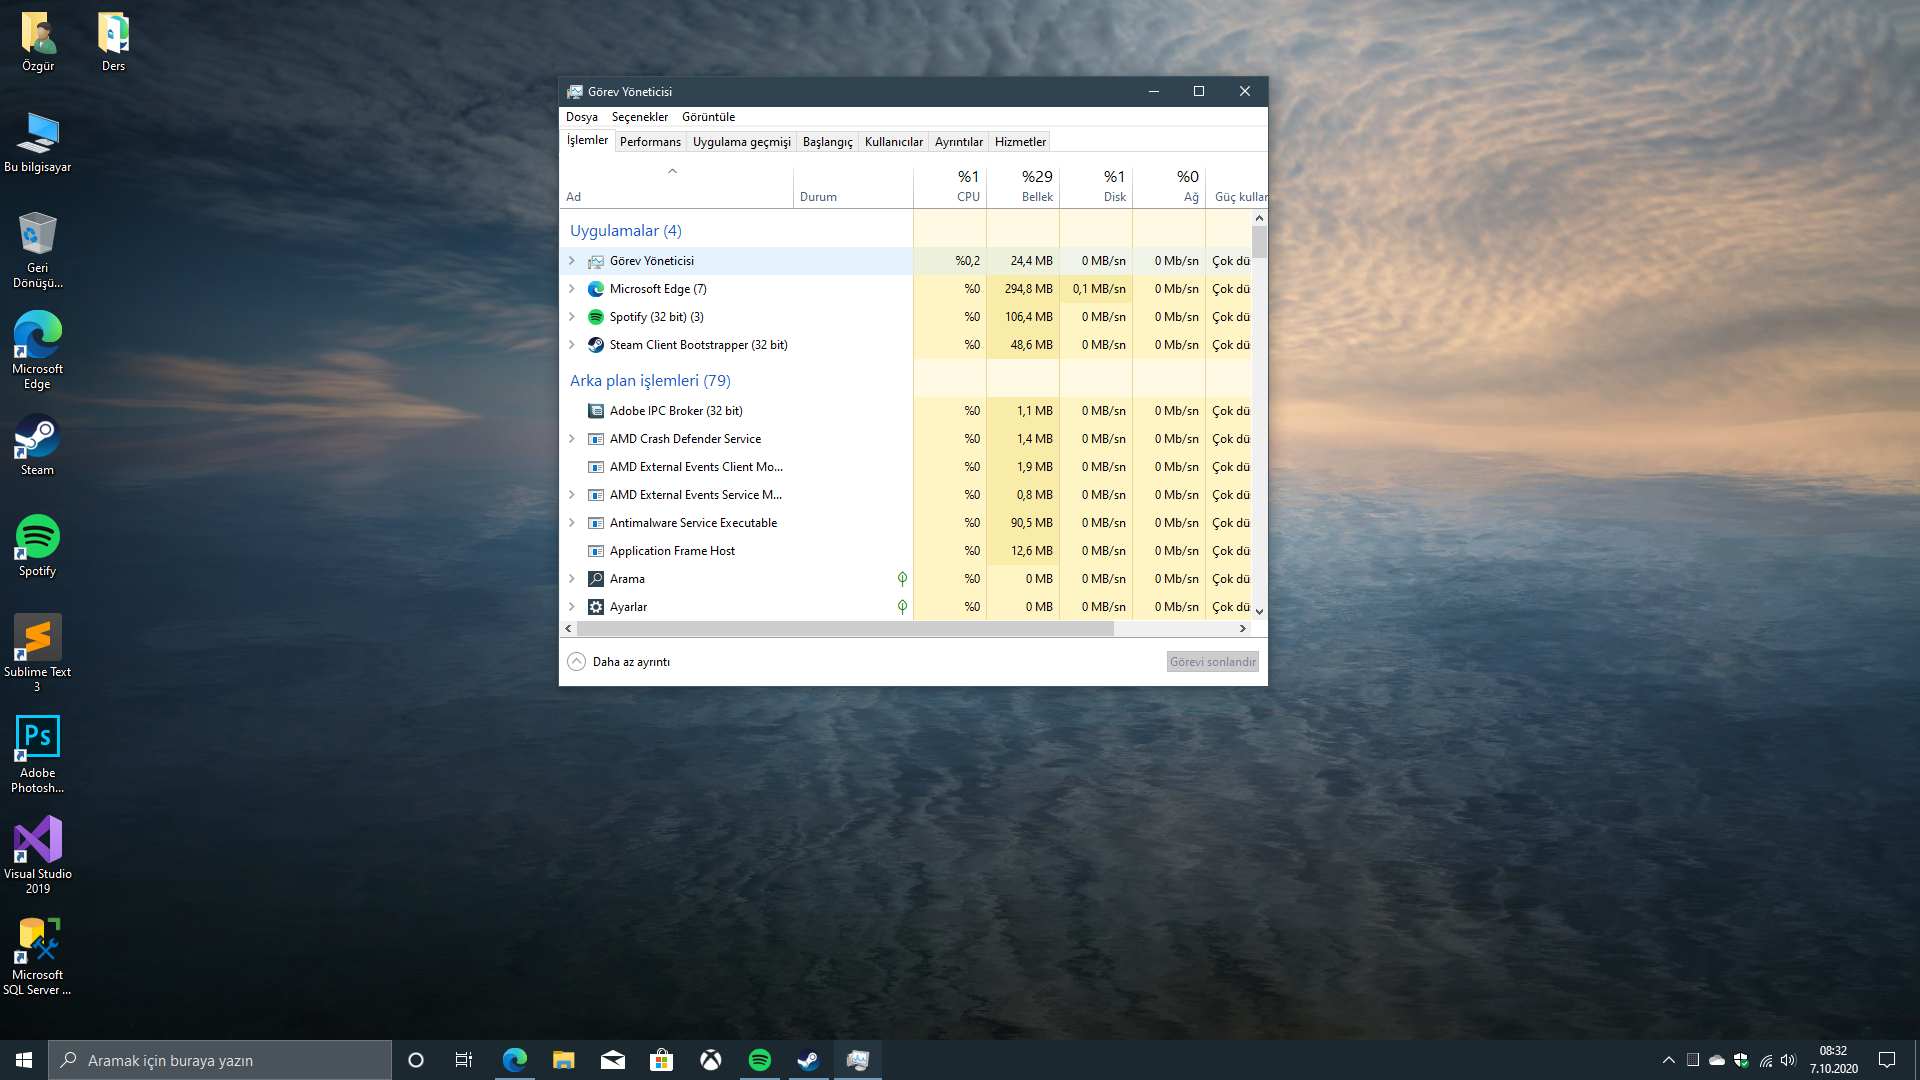Sort processes by CPU column

pos(950,186)
